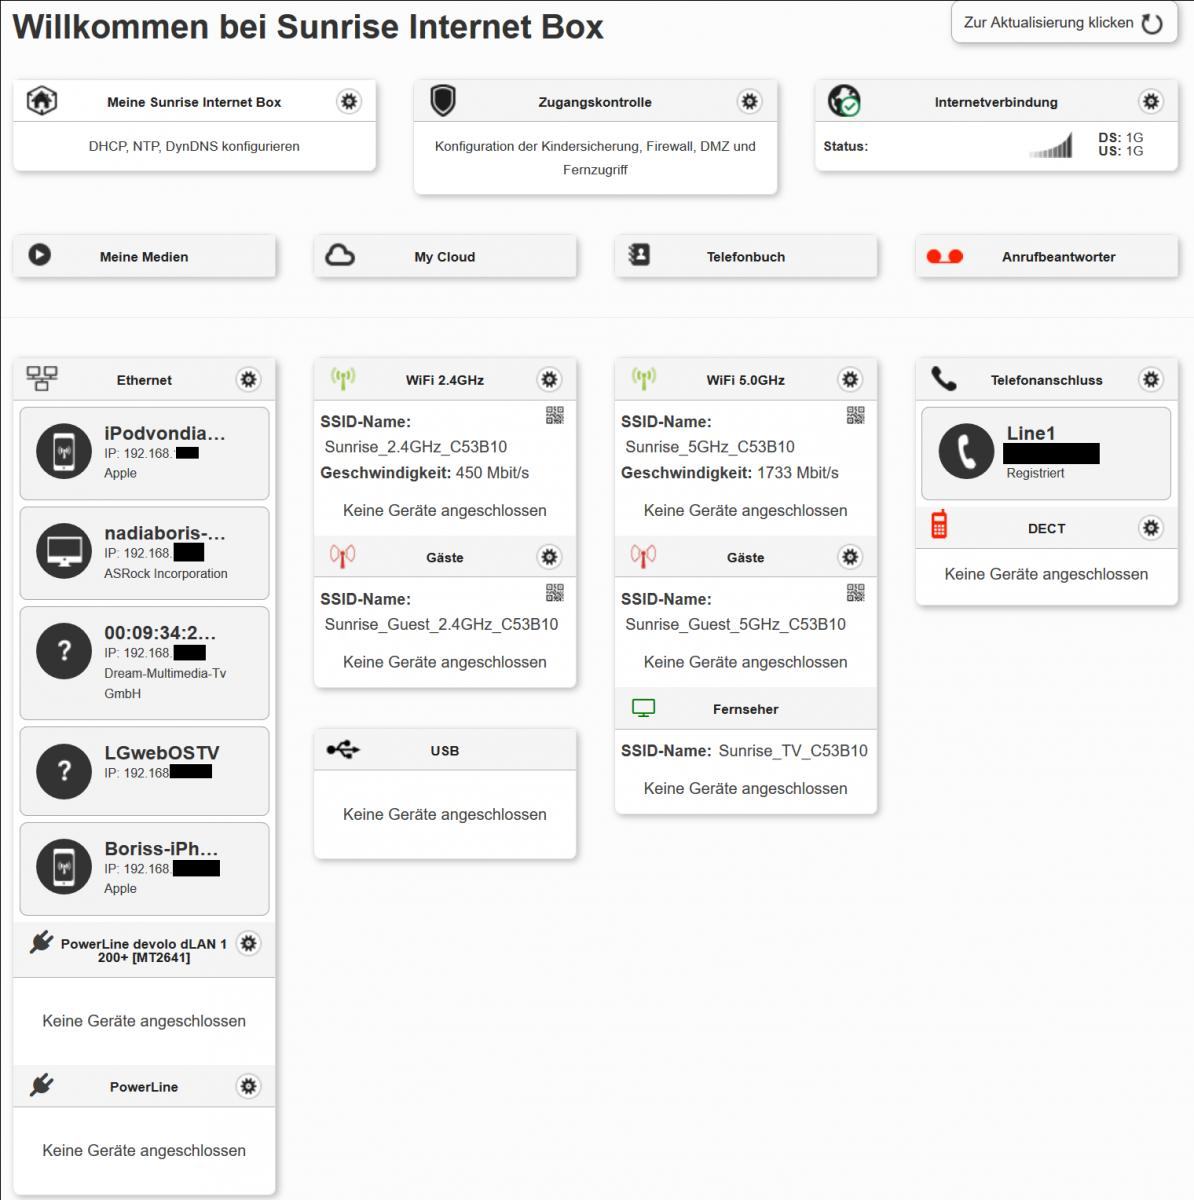The height and width of the screenshot is (1200, 1194).
Task: Click the signal strength bars in Internetverbindung
Action: coord(1050,147)
